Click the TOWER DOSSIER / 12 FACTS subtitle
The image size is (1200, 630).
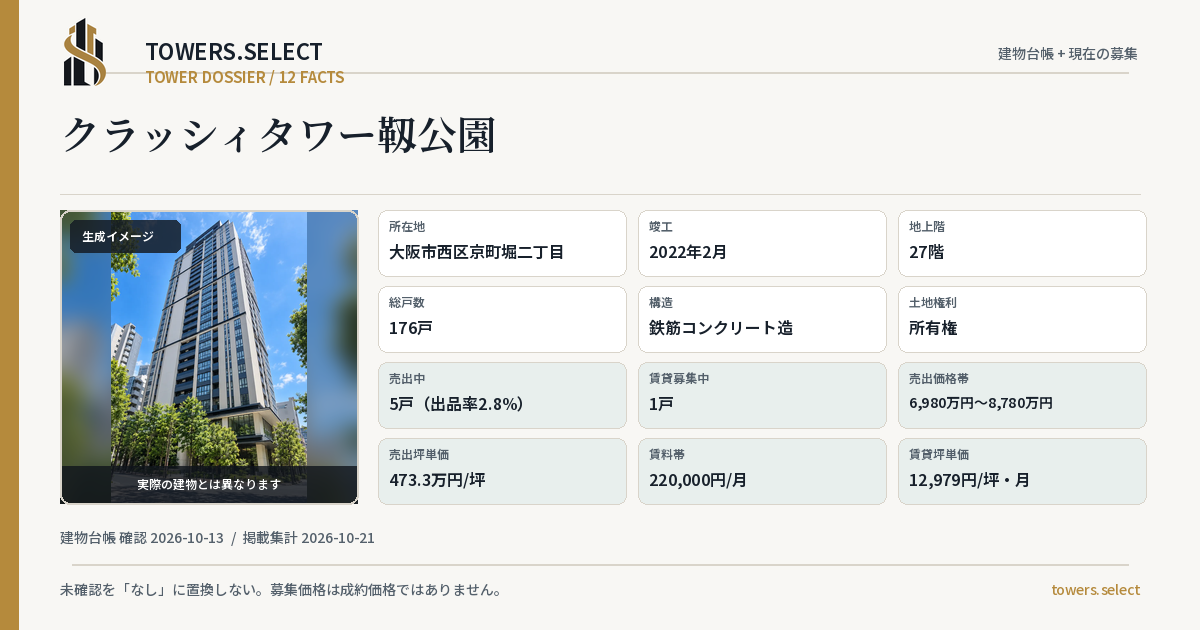(245, 77)
